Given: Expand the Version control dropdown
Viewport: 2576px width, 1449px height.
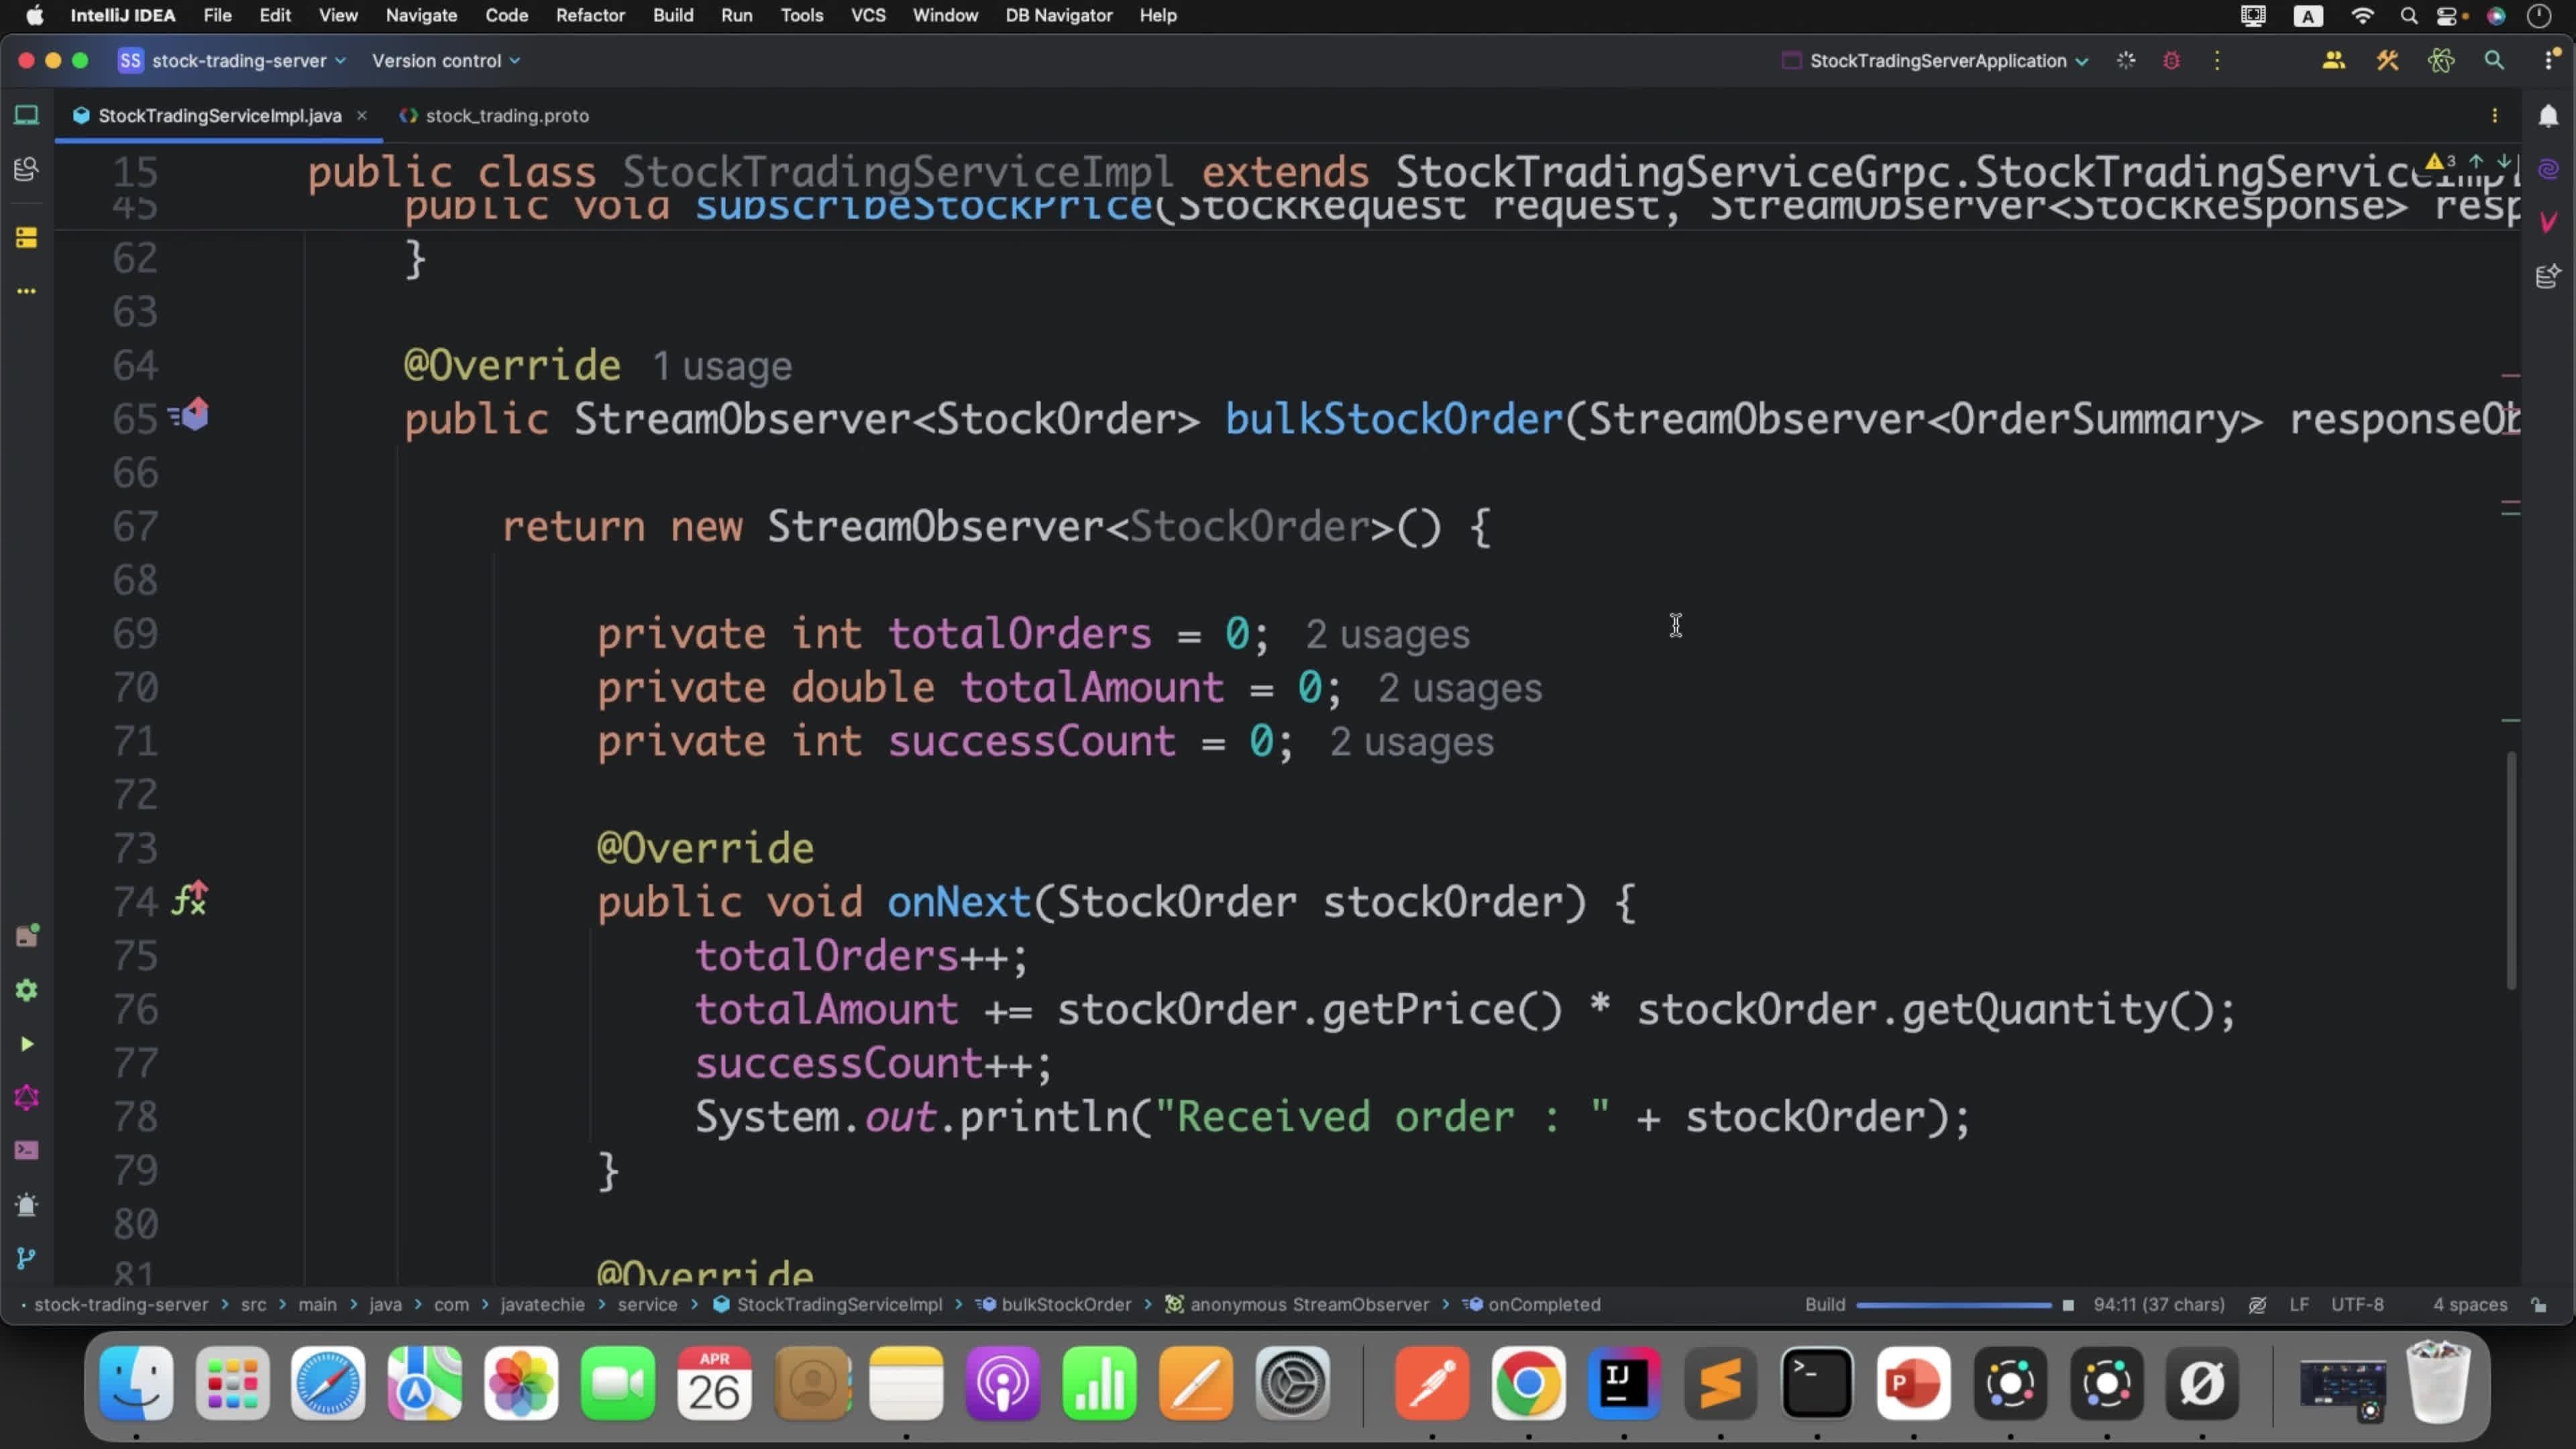Looking at the screenshot, I should (x=446, y=61).
